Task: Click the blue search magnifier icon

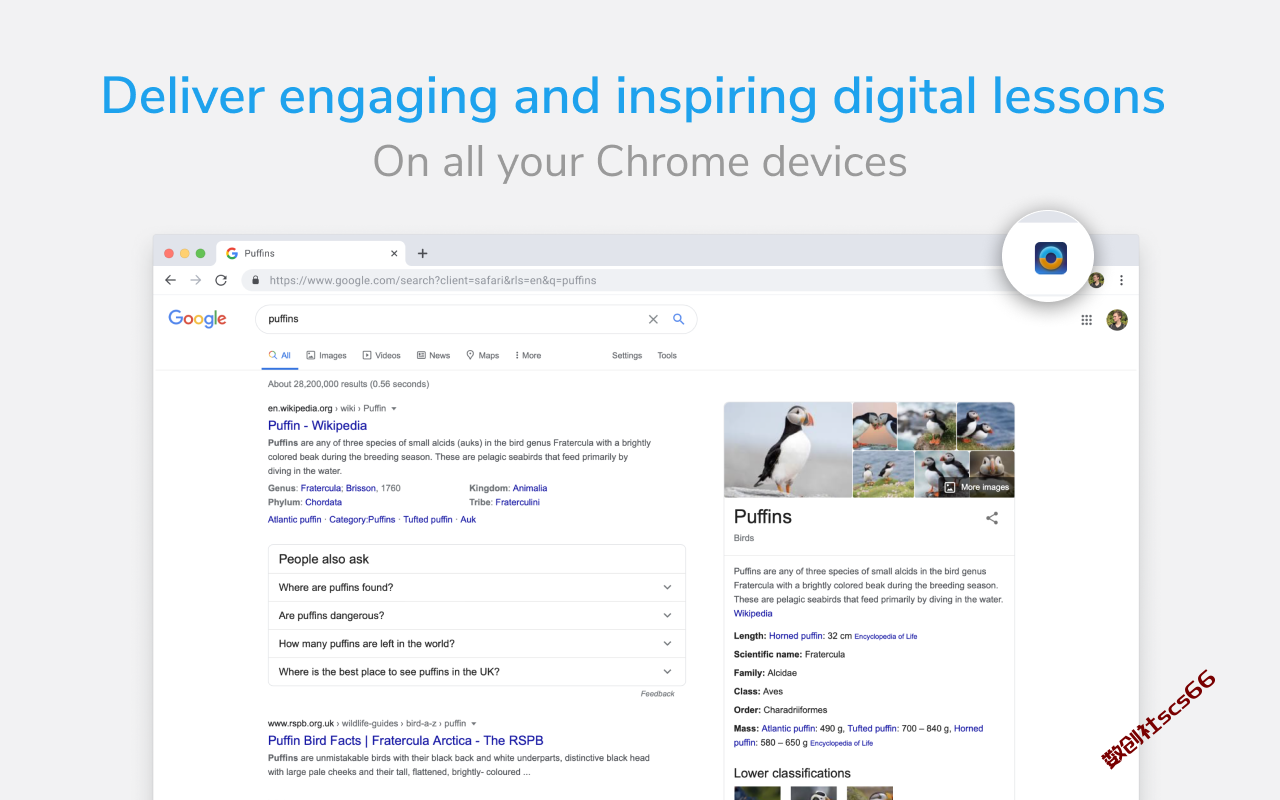Action: pos(678,319)
